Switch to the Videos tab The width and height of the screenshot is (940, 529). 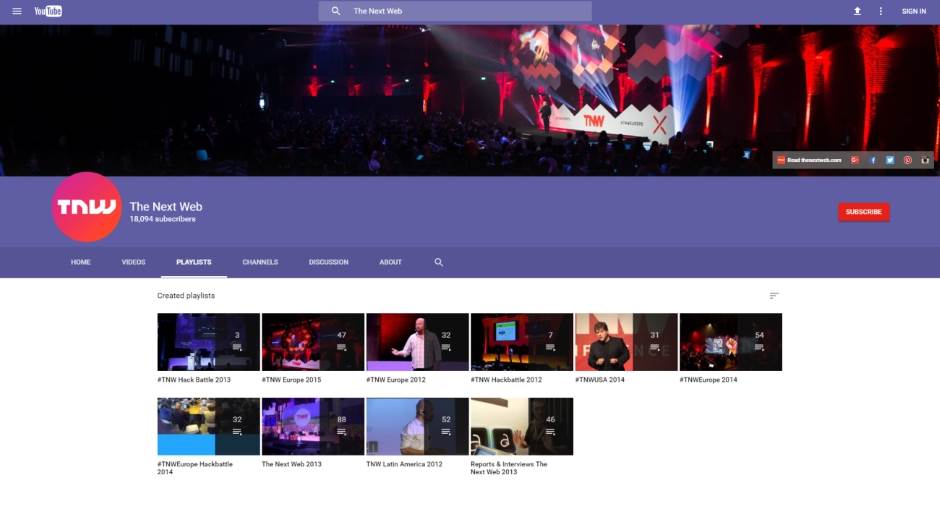tap(133, 262)
